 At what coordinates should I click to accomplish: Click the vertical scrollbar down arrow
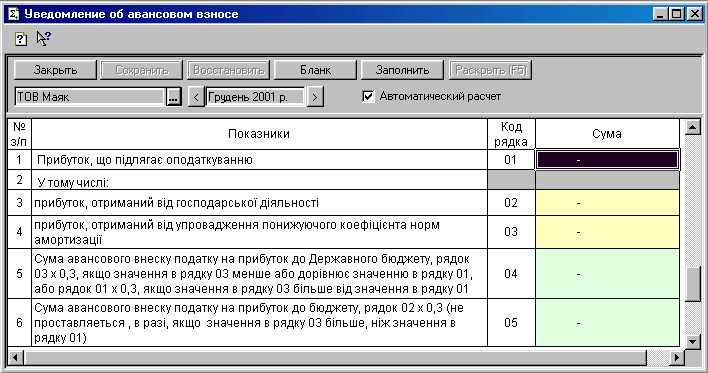(x=693, y=342)
